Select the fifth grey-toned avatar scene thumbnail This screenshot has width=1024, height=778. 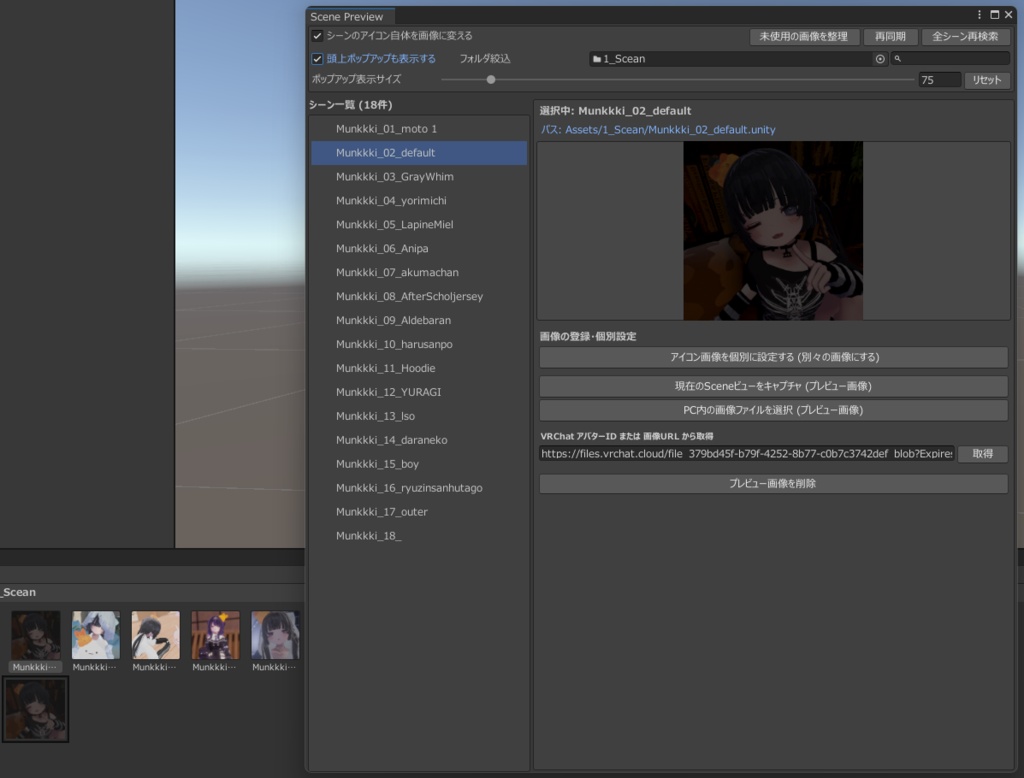[x=276, y=635]
